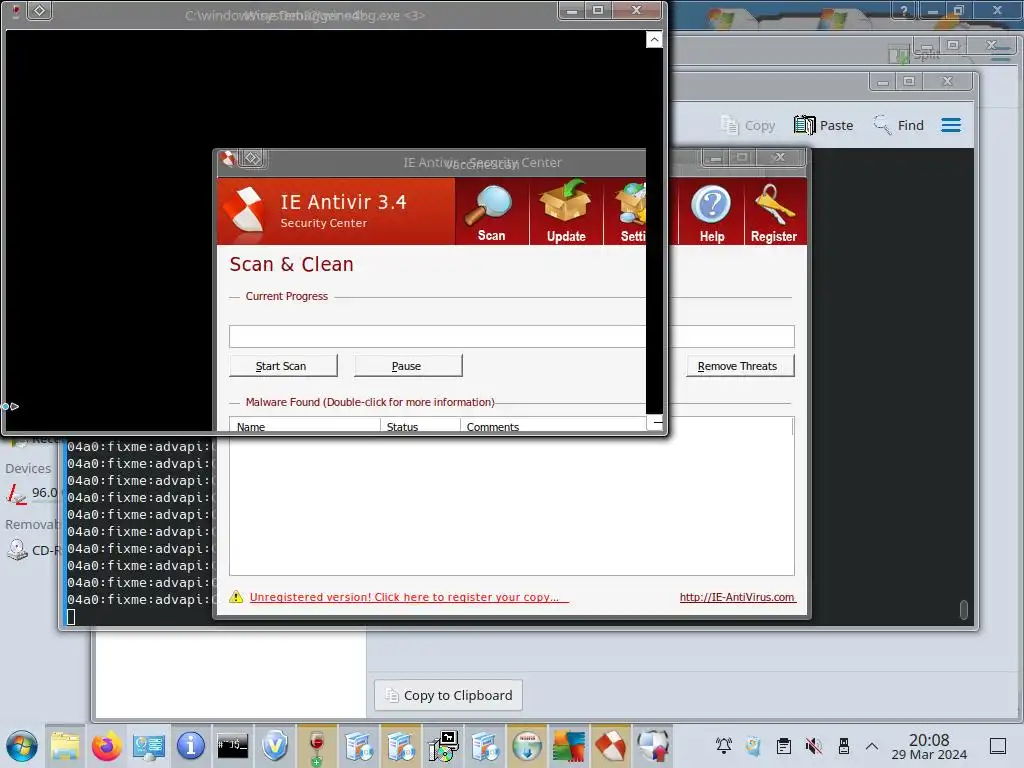Select the 96.0 hard drive device in sidebar

coord(33,493)
